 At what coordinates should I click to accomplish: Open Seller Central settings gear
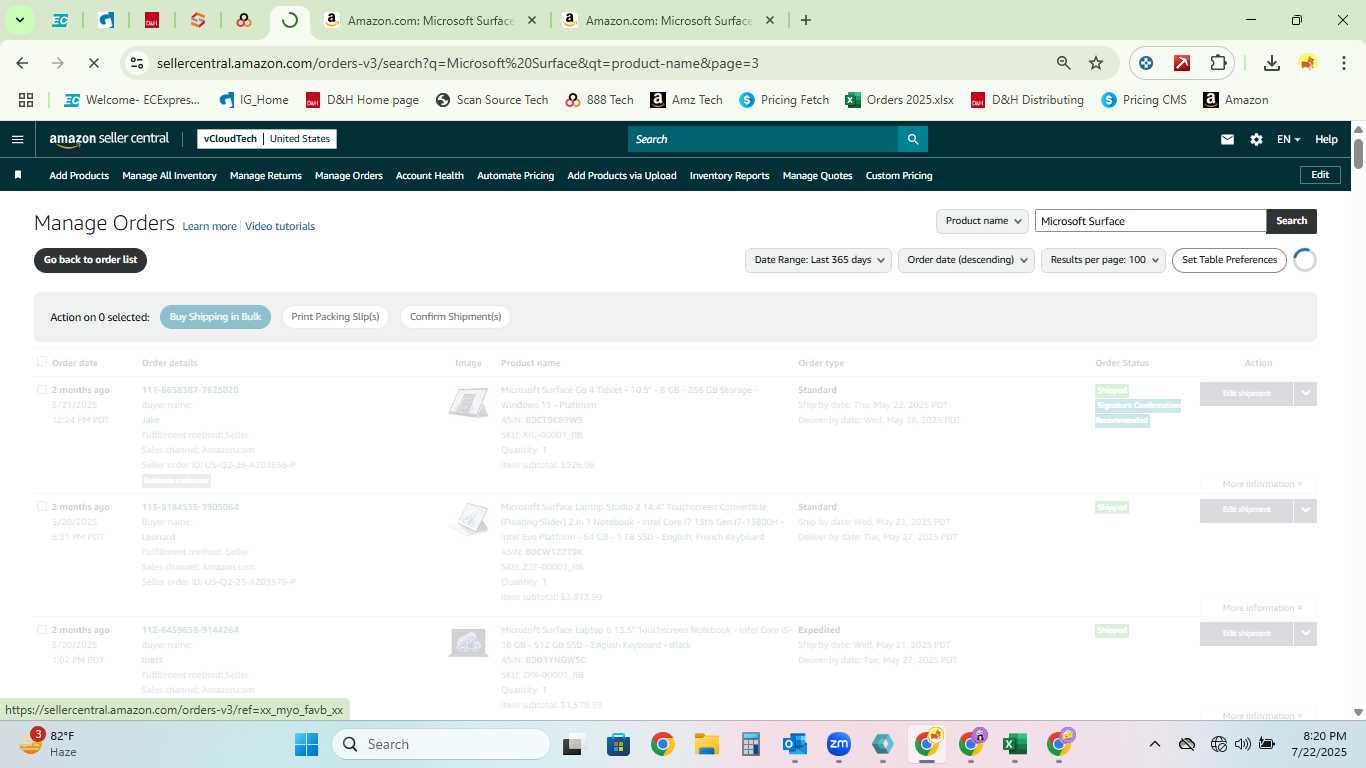tap(1256, 139)
